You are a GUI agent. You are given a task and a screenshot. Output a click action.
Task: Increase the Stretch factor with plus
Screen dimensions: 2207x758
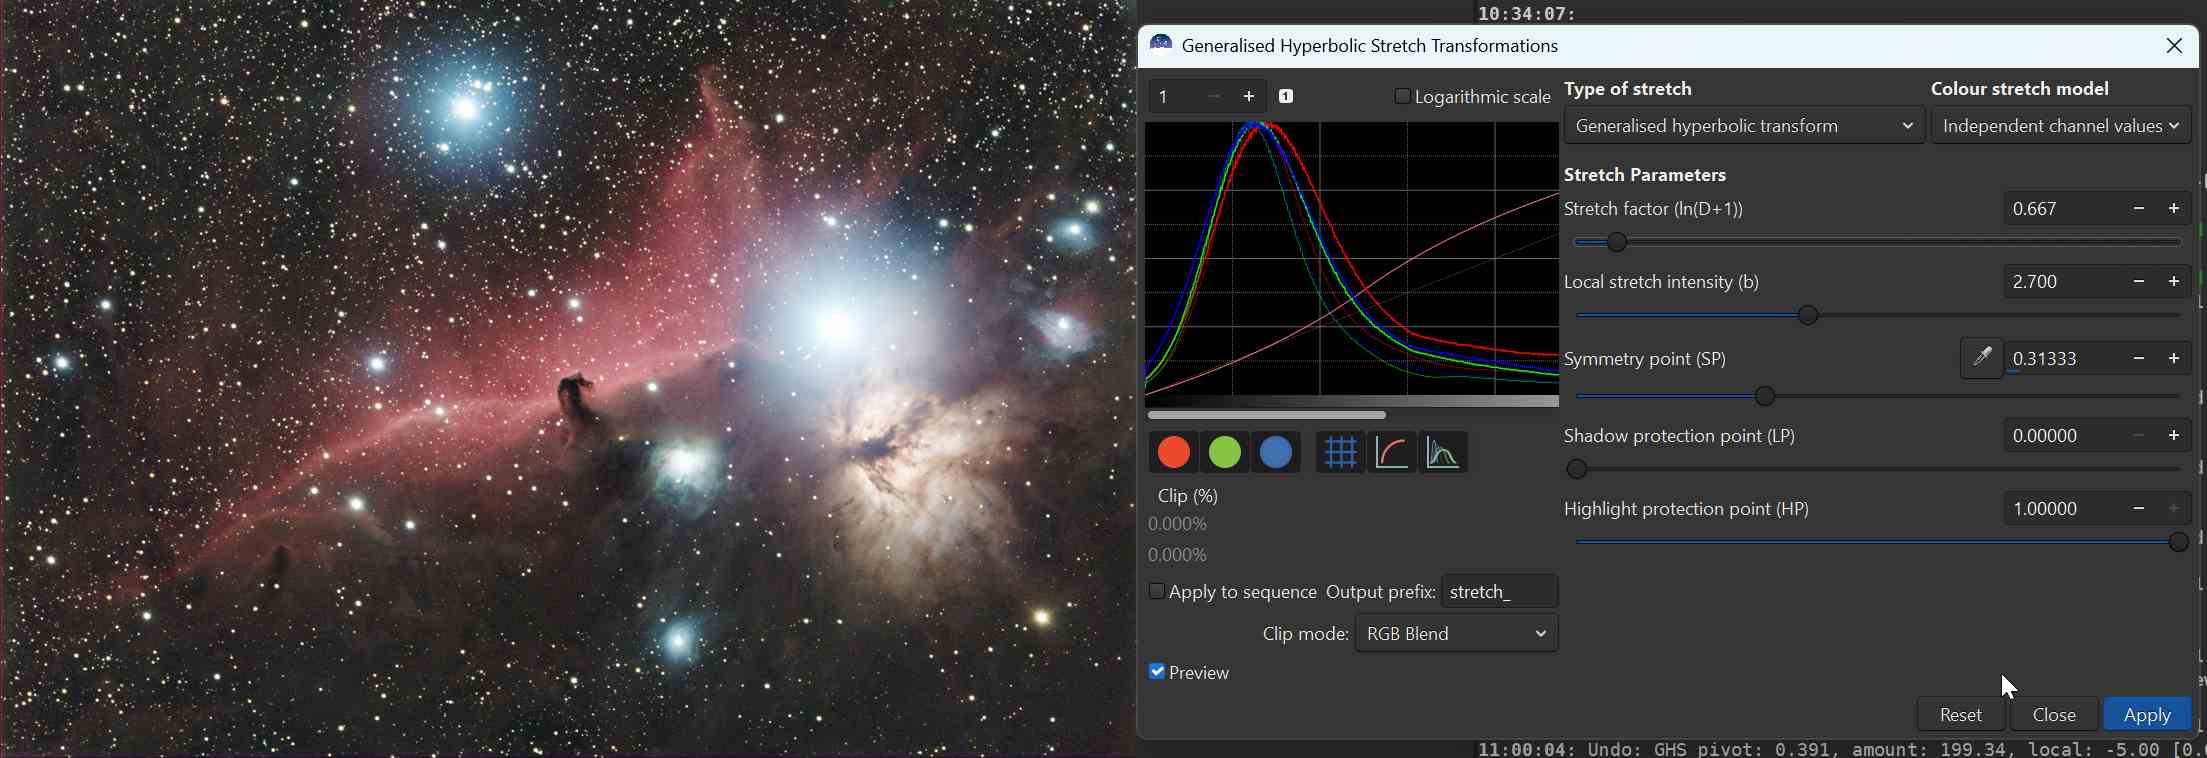point(2174,209)
